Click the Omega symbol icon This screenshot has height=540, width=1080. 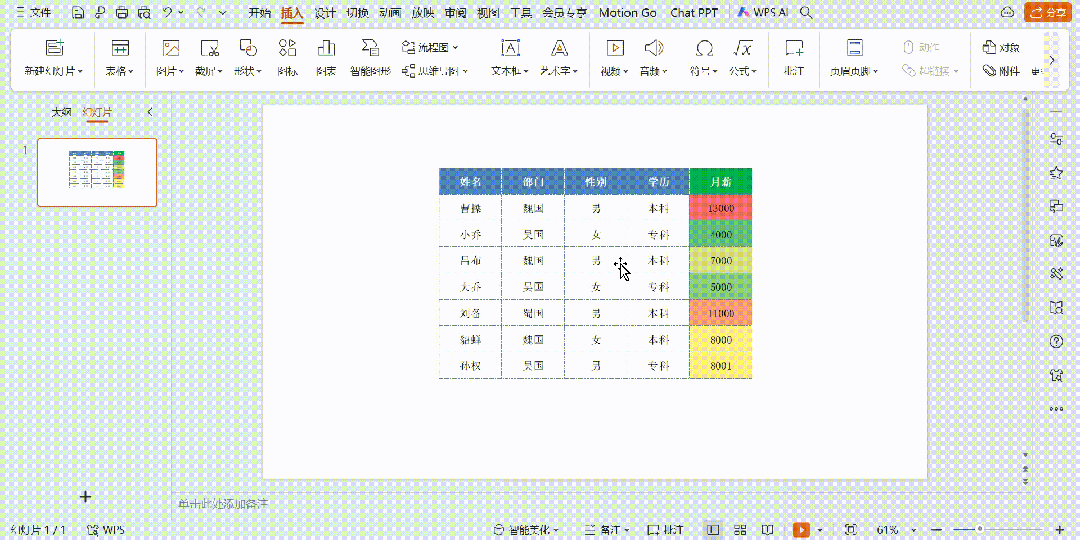click(x=704, y=48)
